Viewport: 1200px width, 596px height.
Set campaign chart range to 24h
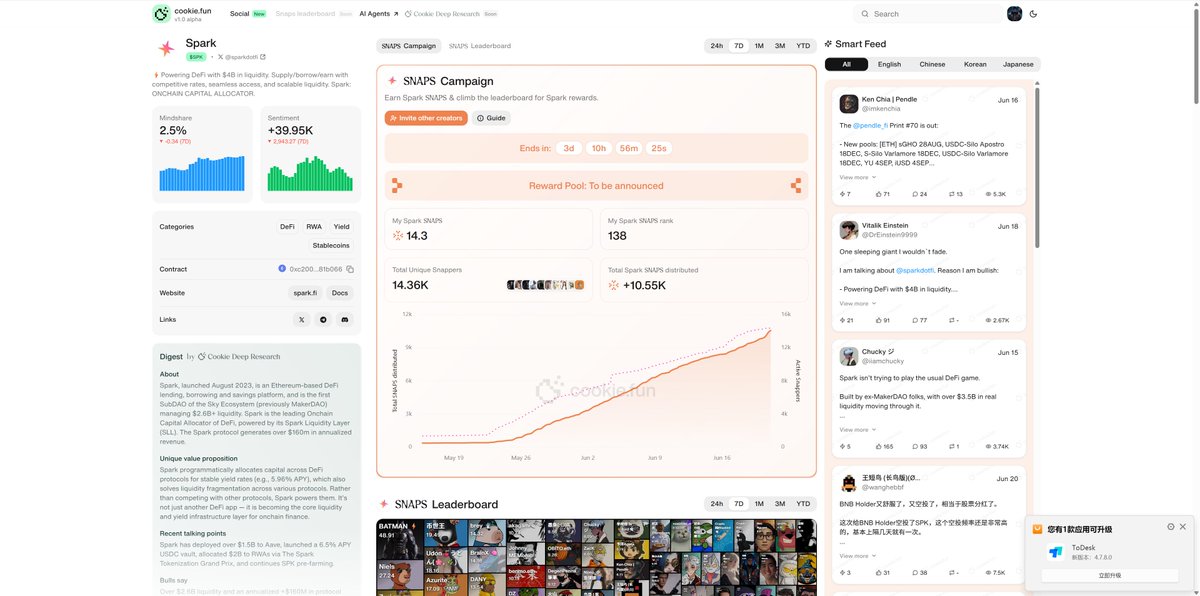(x=717, y=46)
